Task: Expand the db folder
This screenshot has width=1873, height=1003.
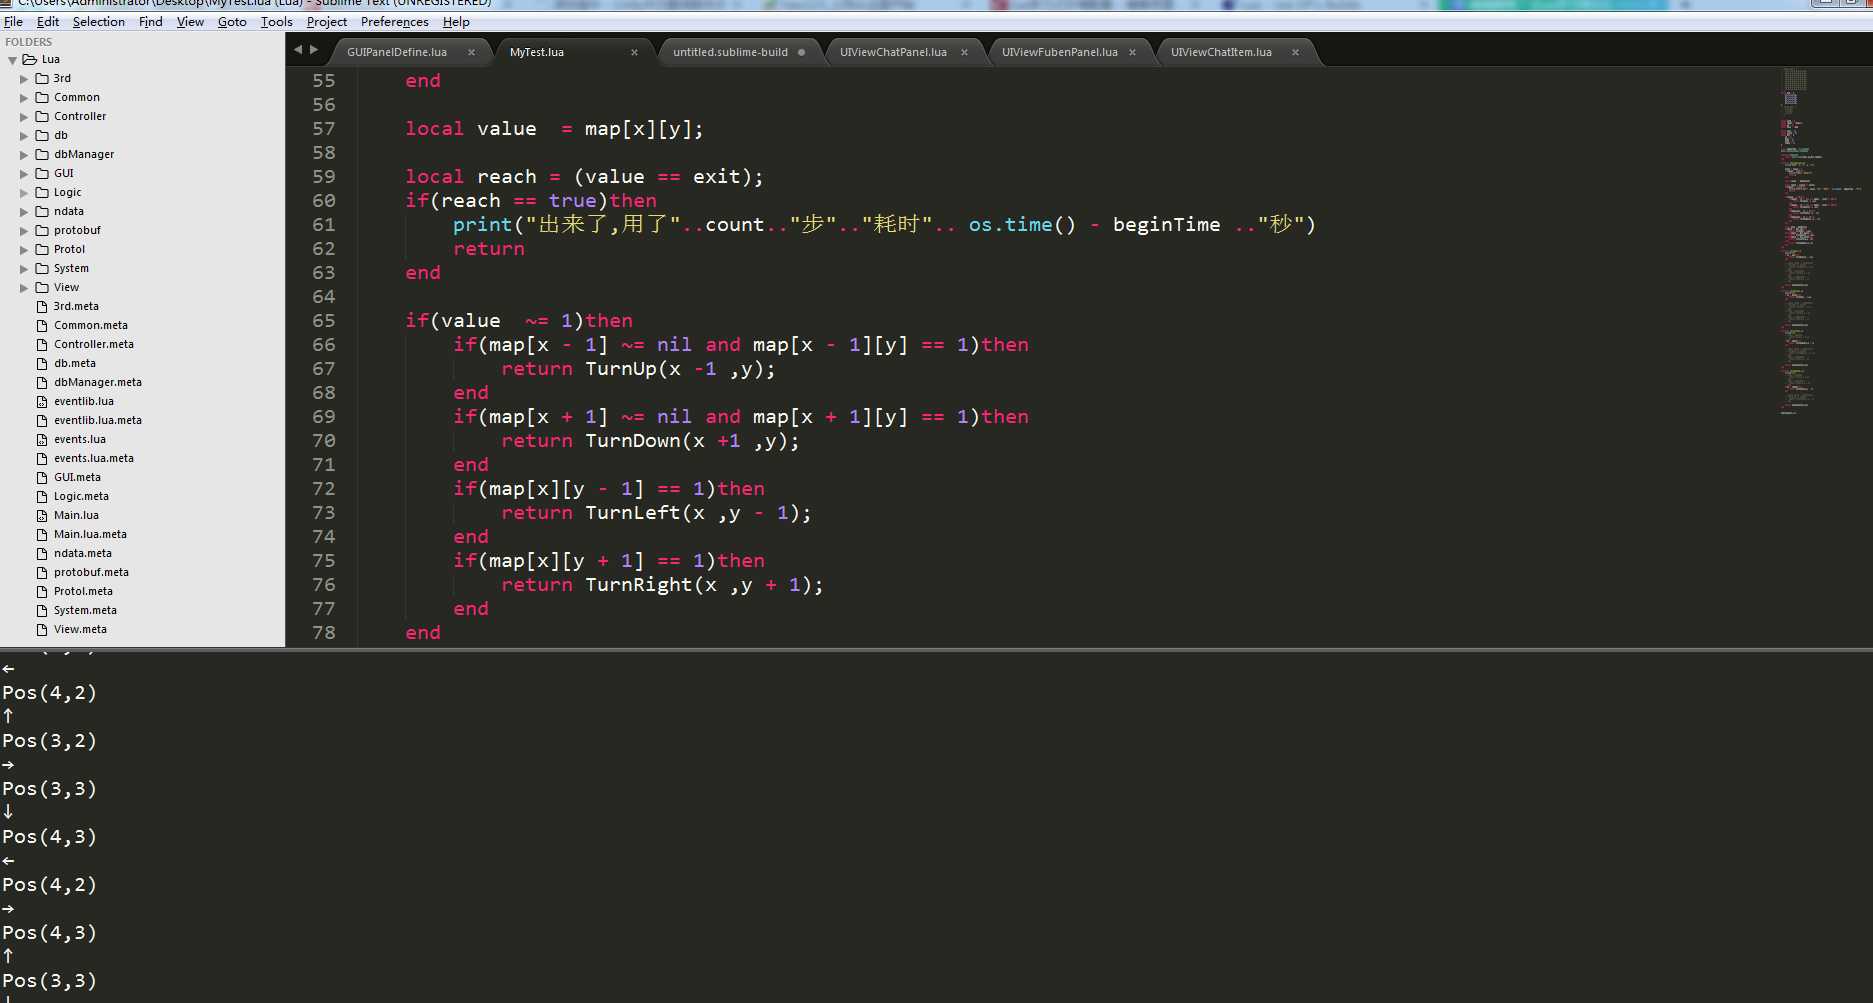Action: [x=24, y=136]
